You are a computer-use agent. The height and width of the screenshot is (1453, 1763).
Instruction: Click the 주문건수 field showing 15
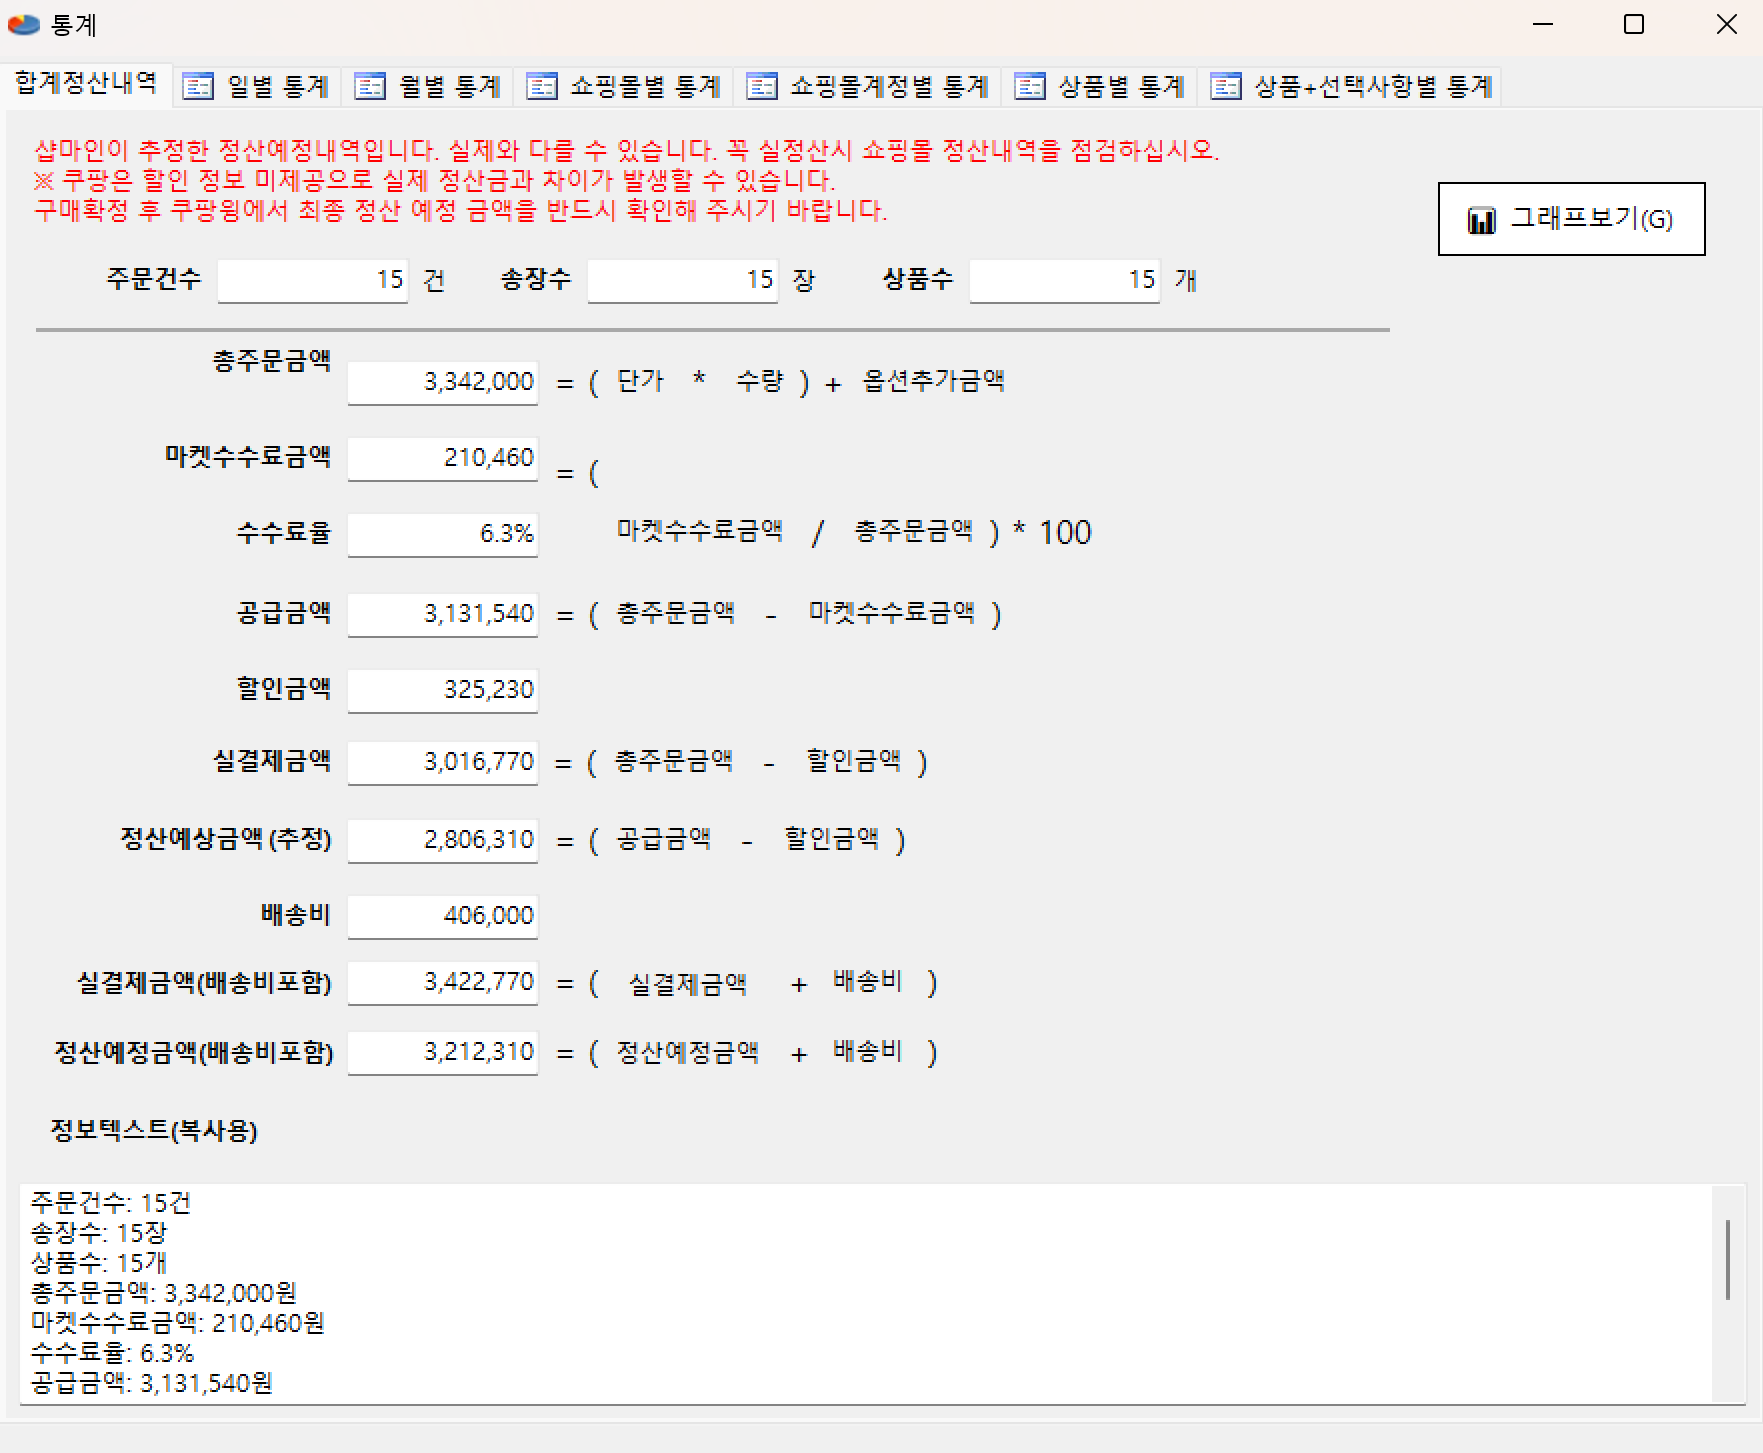pos(312,280)
